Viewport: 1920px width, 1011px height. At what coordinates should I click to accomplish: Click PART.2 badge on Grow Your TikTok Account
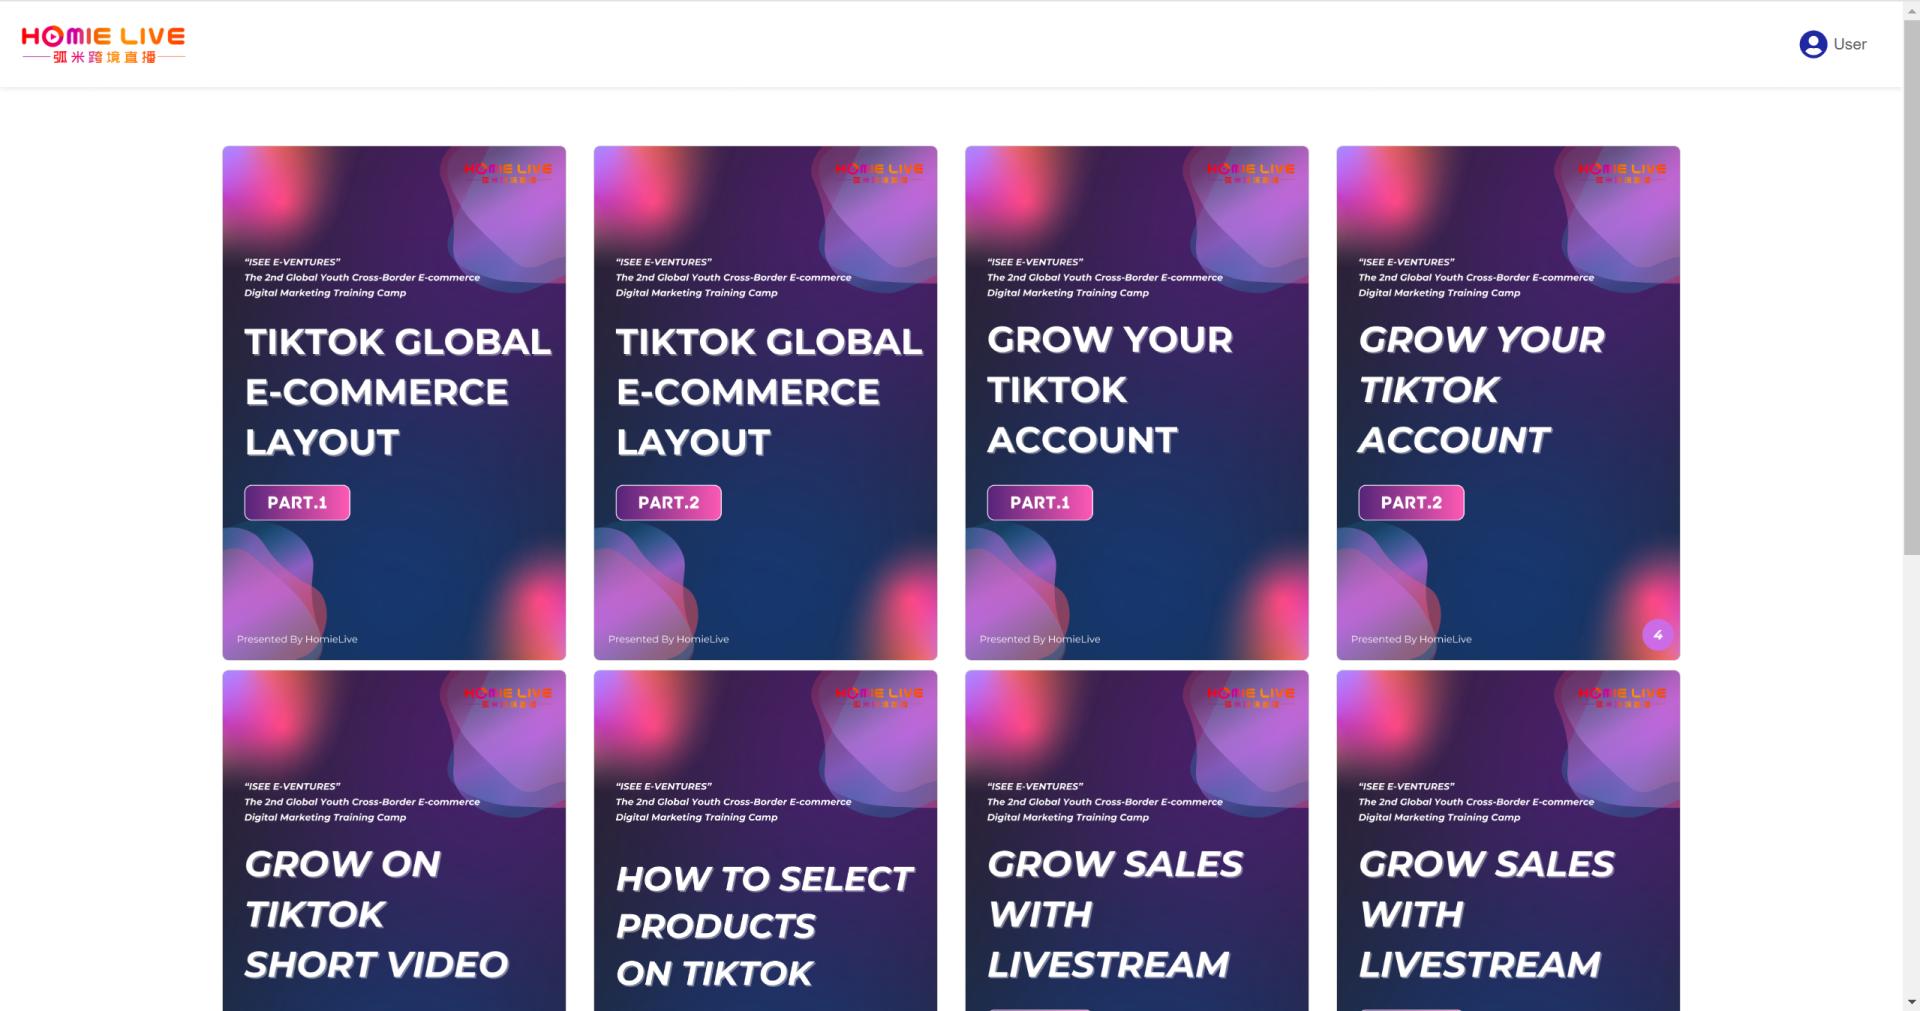1411,503
